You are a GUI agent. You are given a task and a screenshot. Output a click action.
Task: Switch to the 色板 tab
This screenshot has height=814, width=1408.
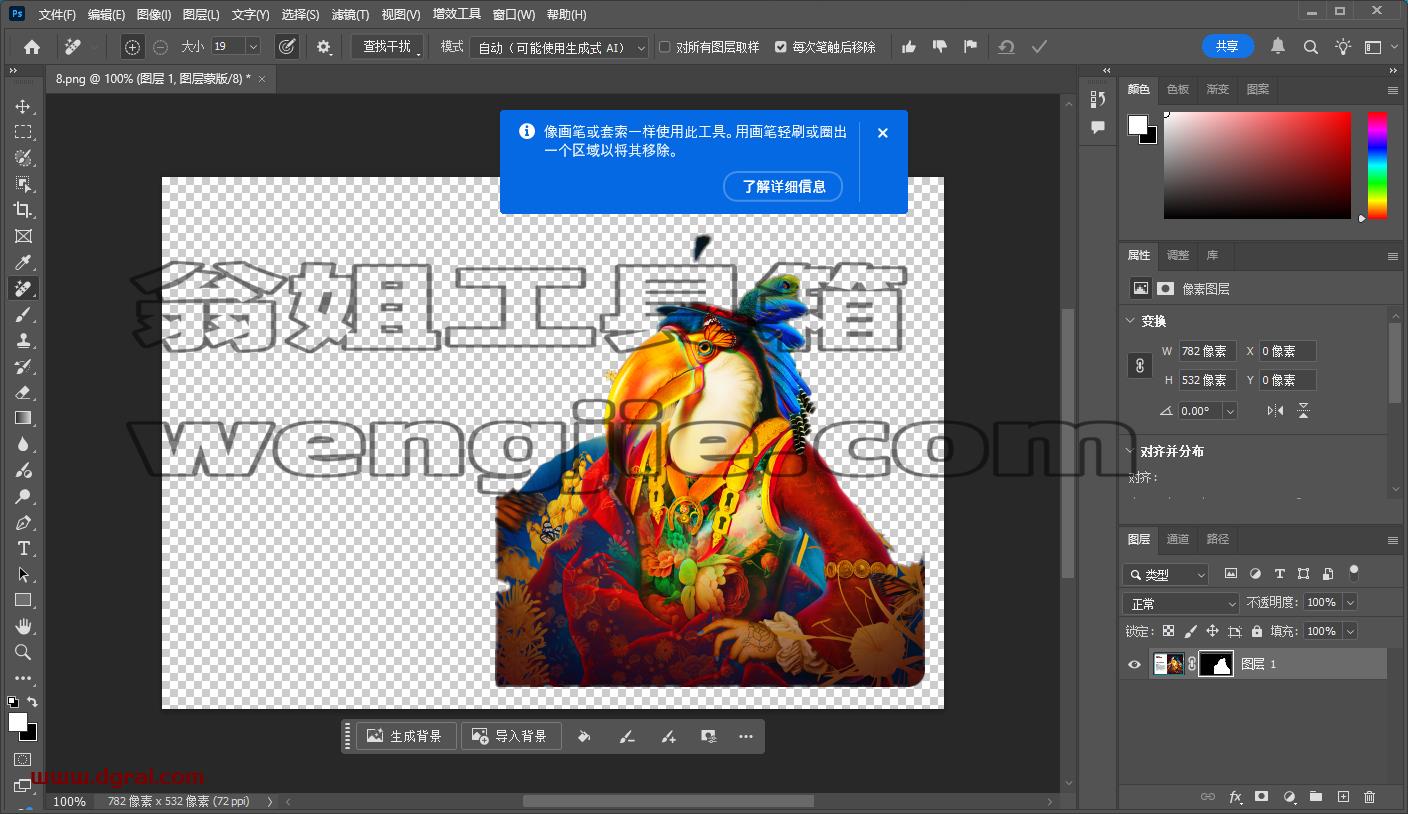pos(1178,89)
